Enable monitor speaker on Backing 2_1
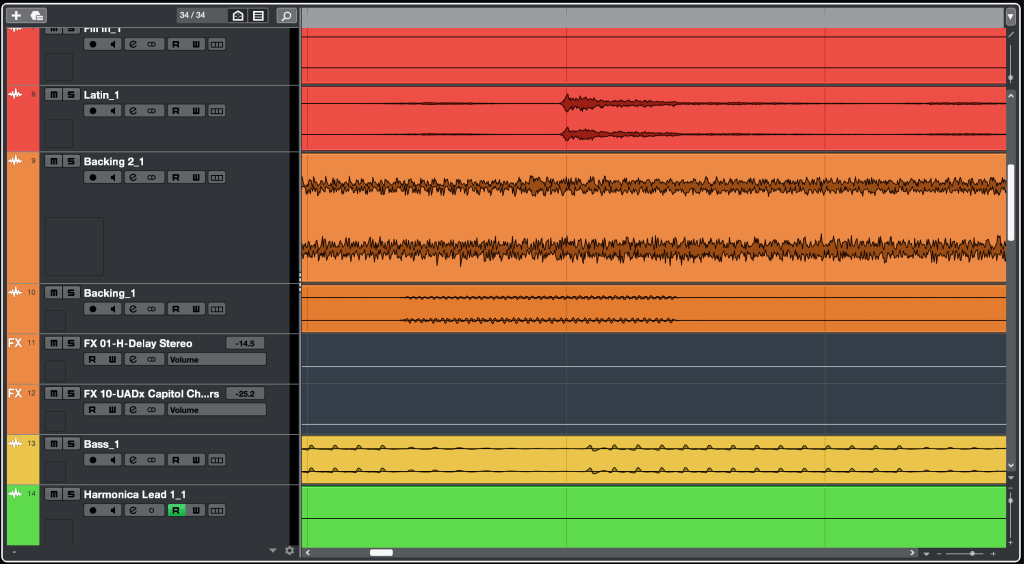Viewport: 1024px width, 564px height. point(114,177)
